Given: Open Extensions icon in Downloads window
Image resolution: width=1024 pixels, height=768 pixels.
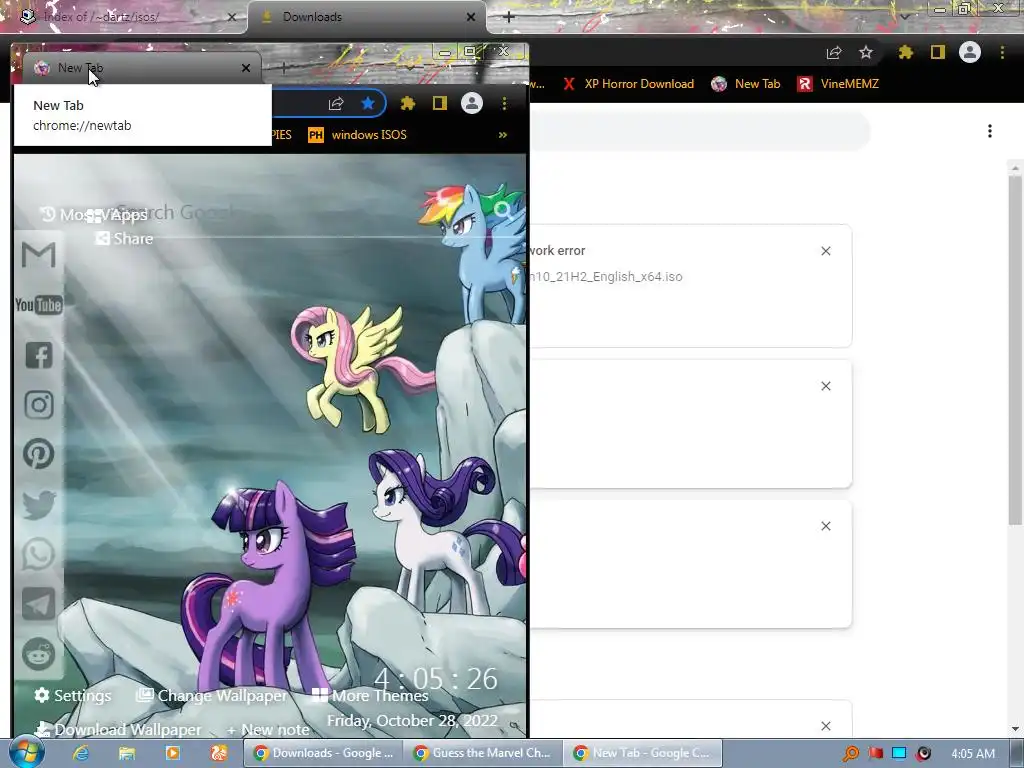Looking at the screenshot, I should tap(906, 52).
